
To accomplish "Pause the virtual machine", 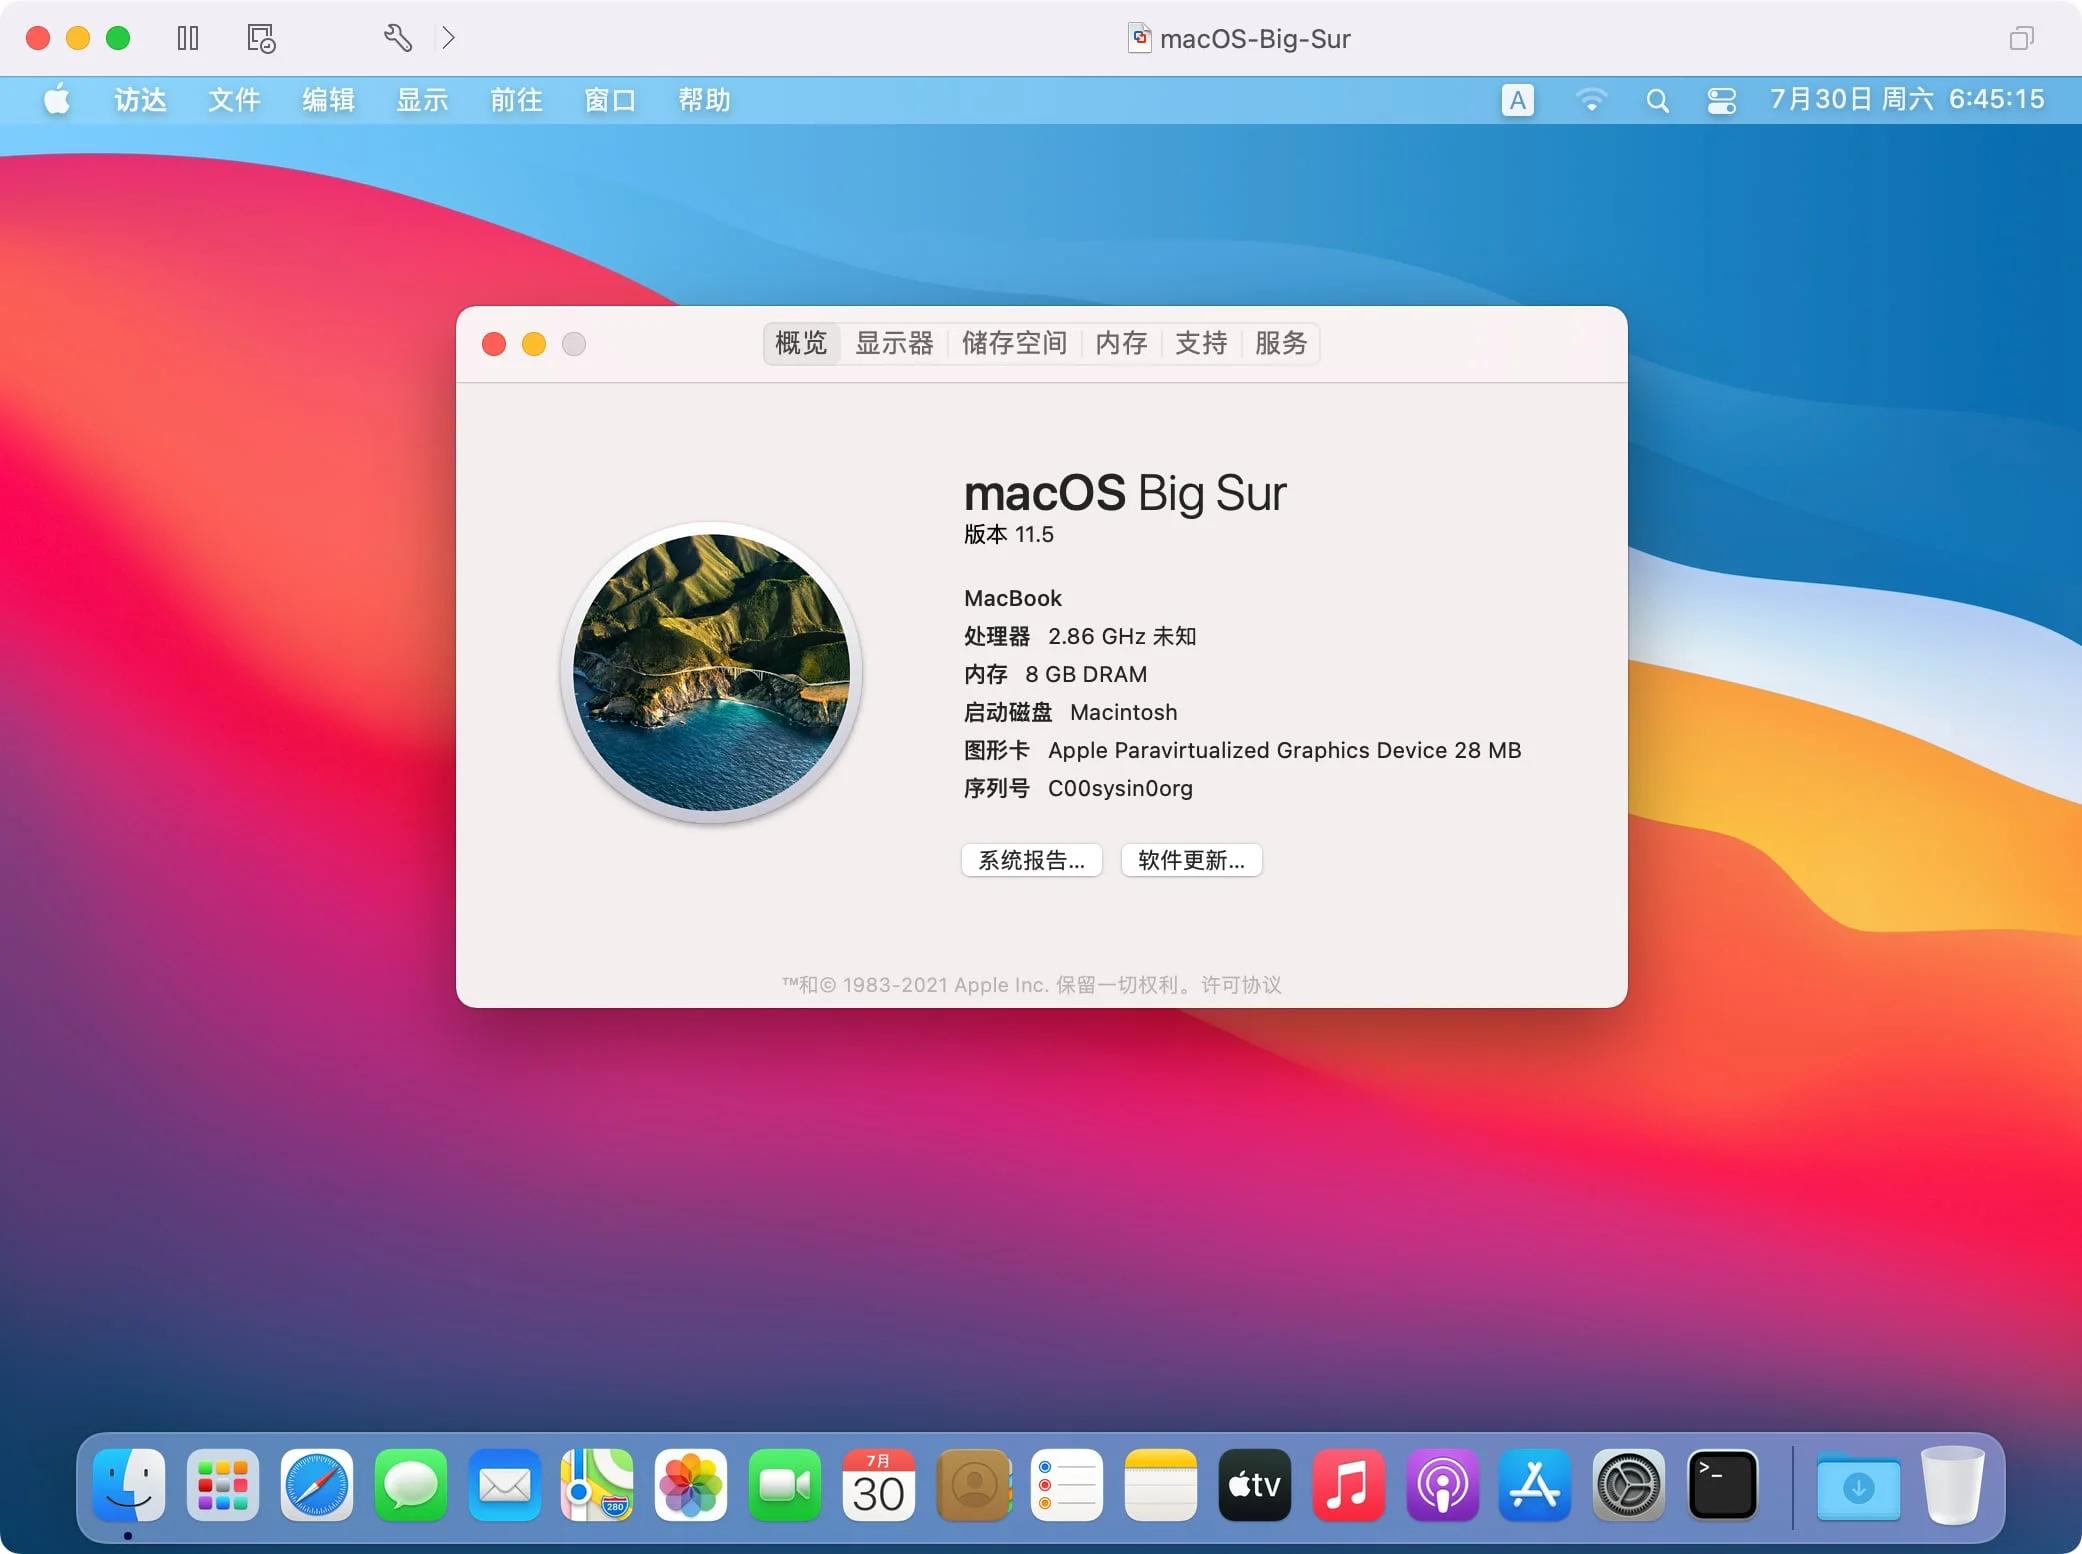I will [188, 38].
